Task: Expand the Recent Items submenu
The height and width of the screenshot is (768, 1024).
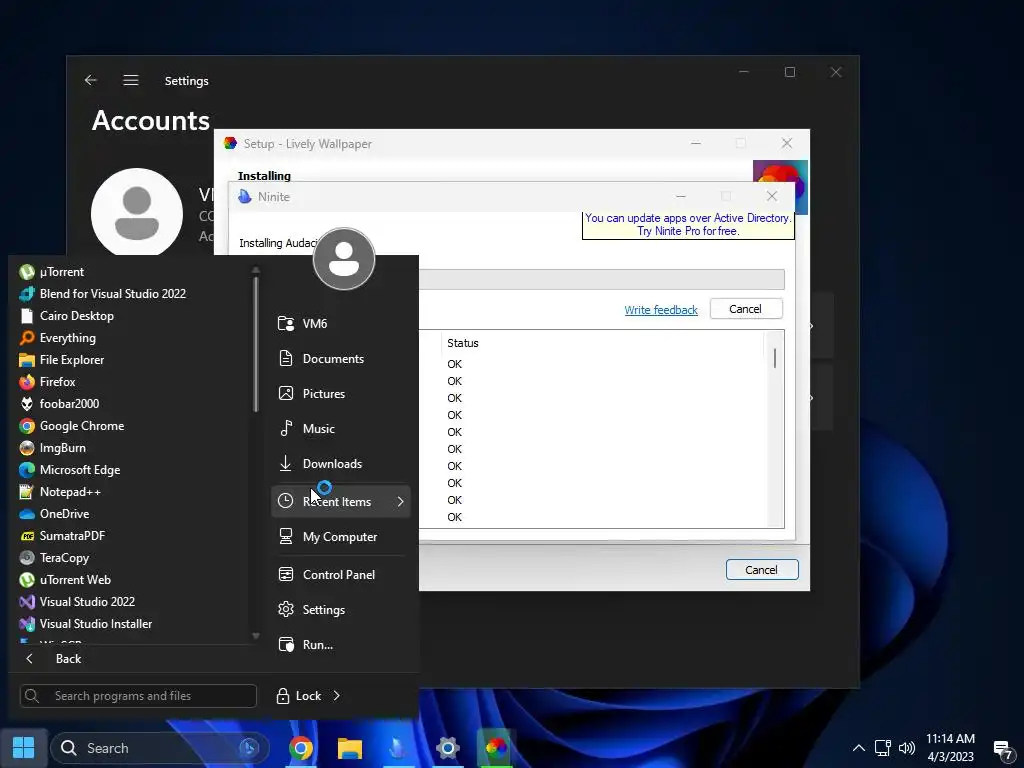Action: coord(340,502)
